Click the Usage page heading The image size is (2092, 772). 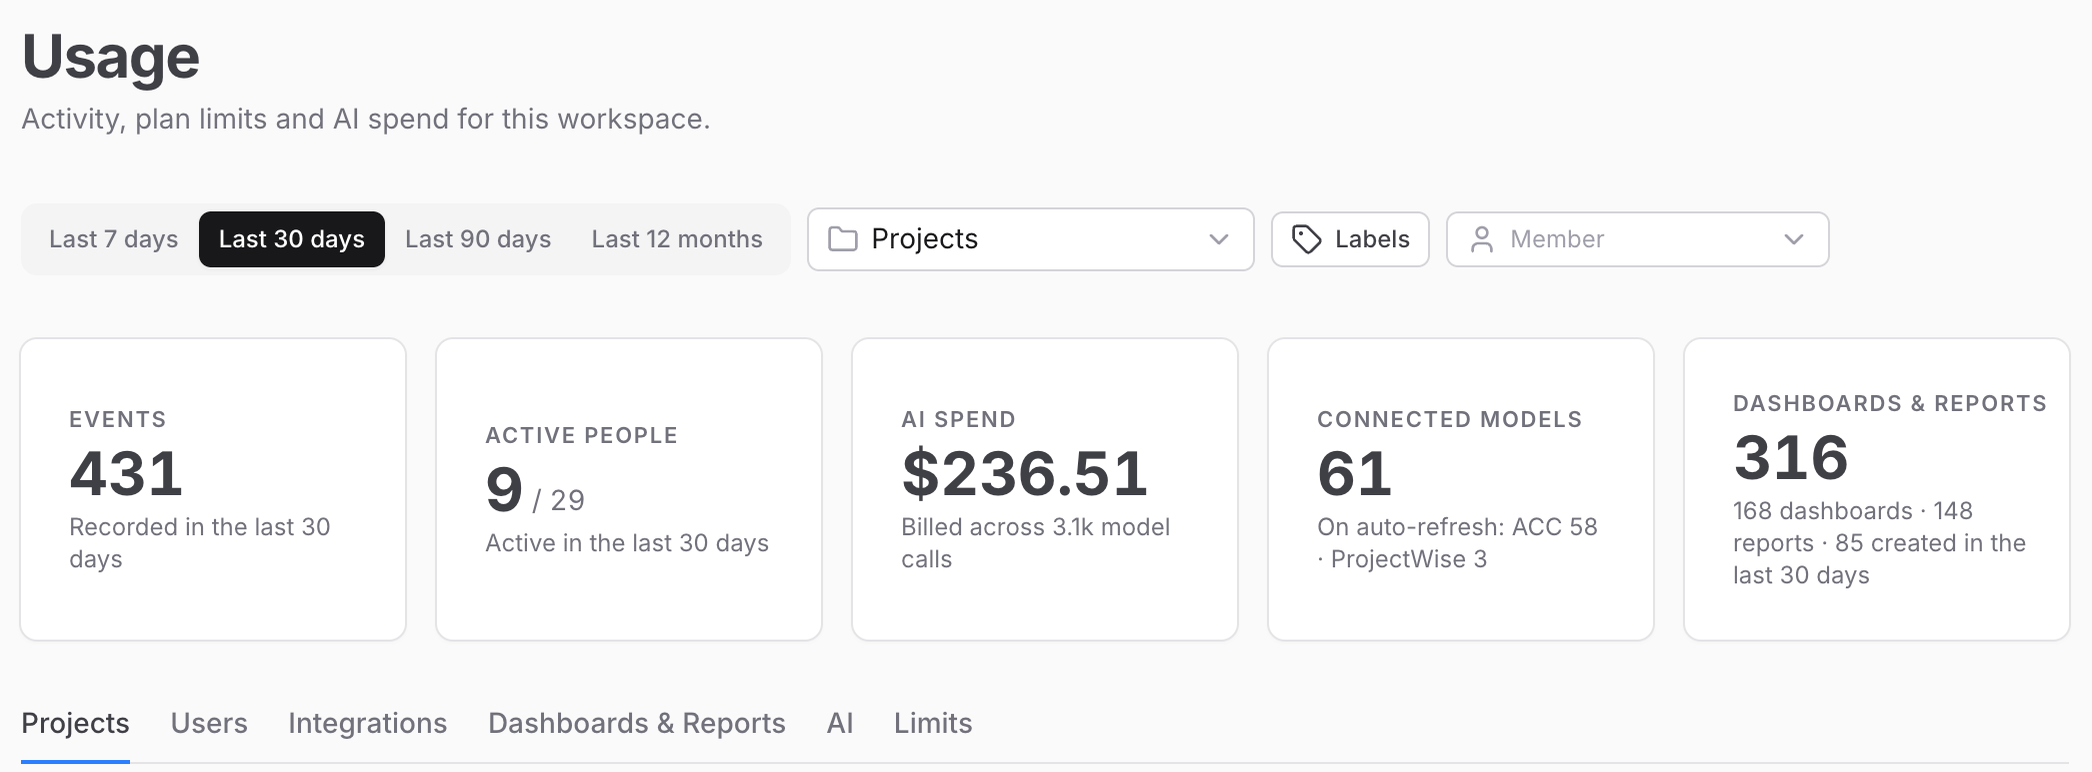click(x=110, y=56)
